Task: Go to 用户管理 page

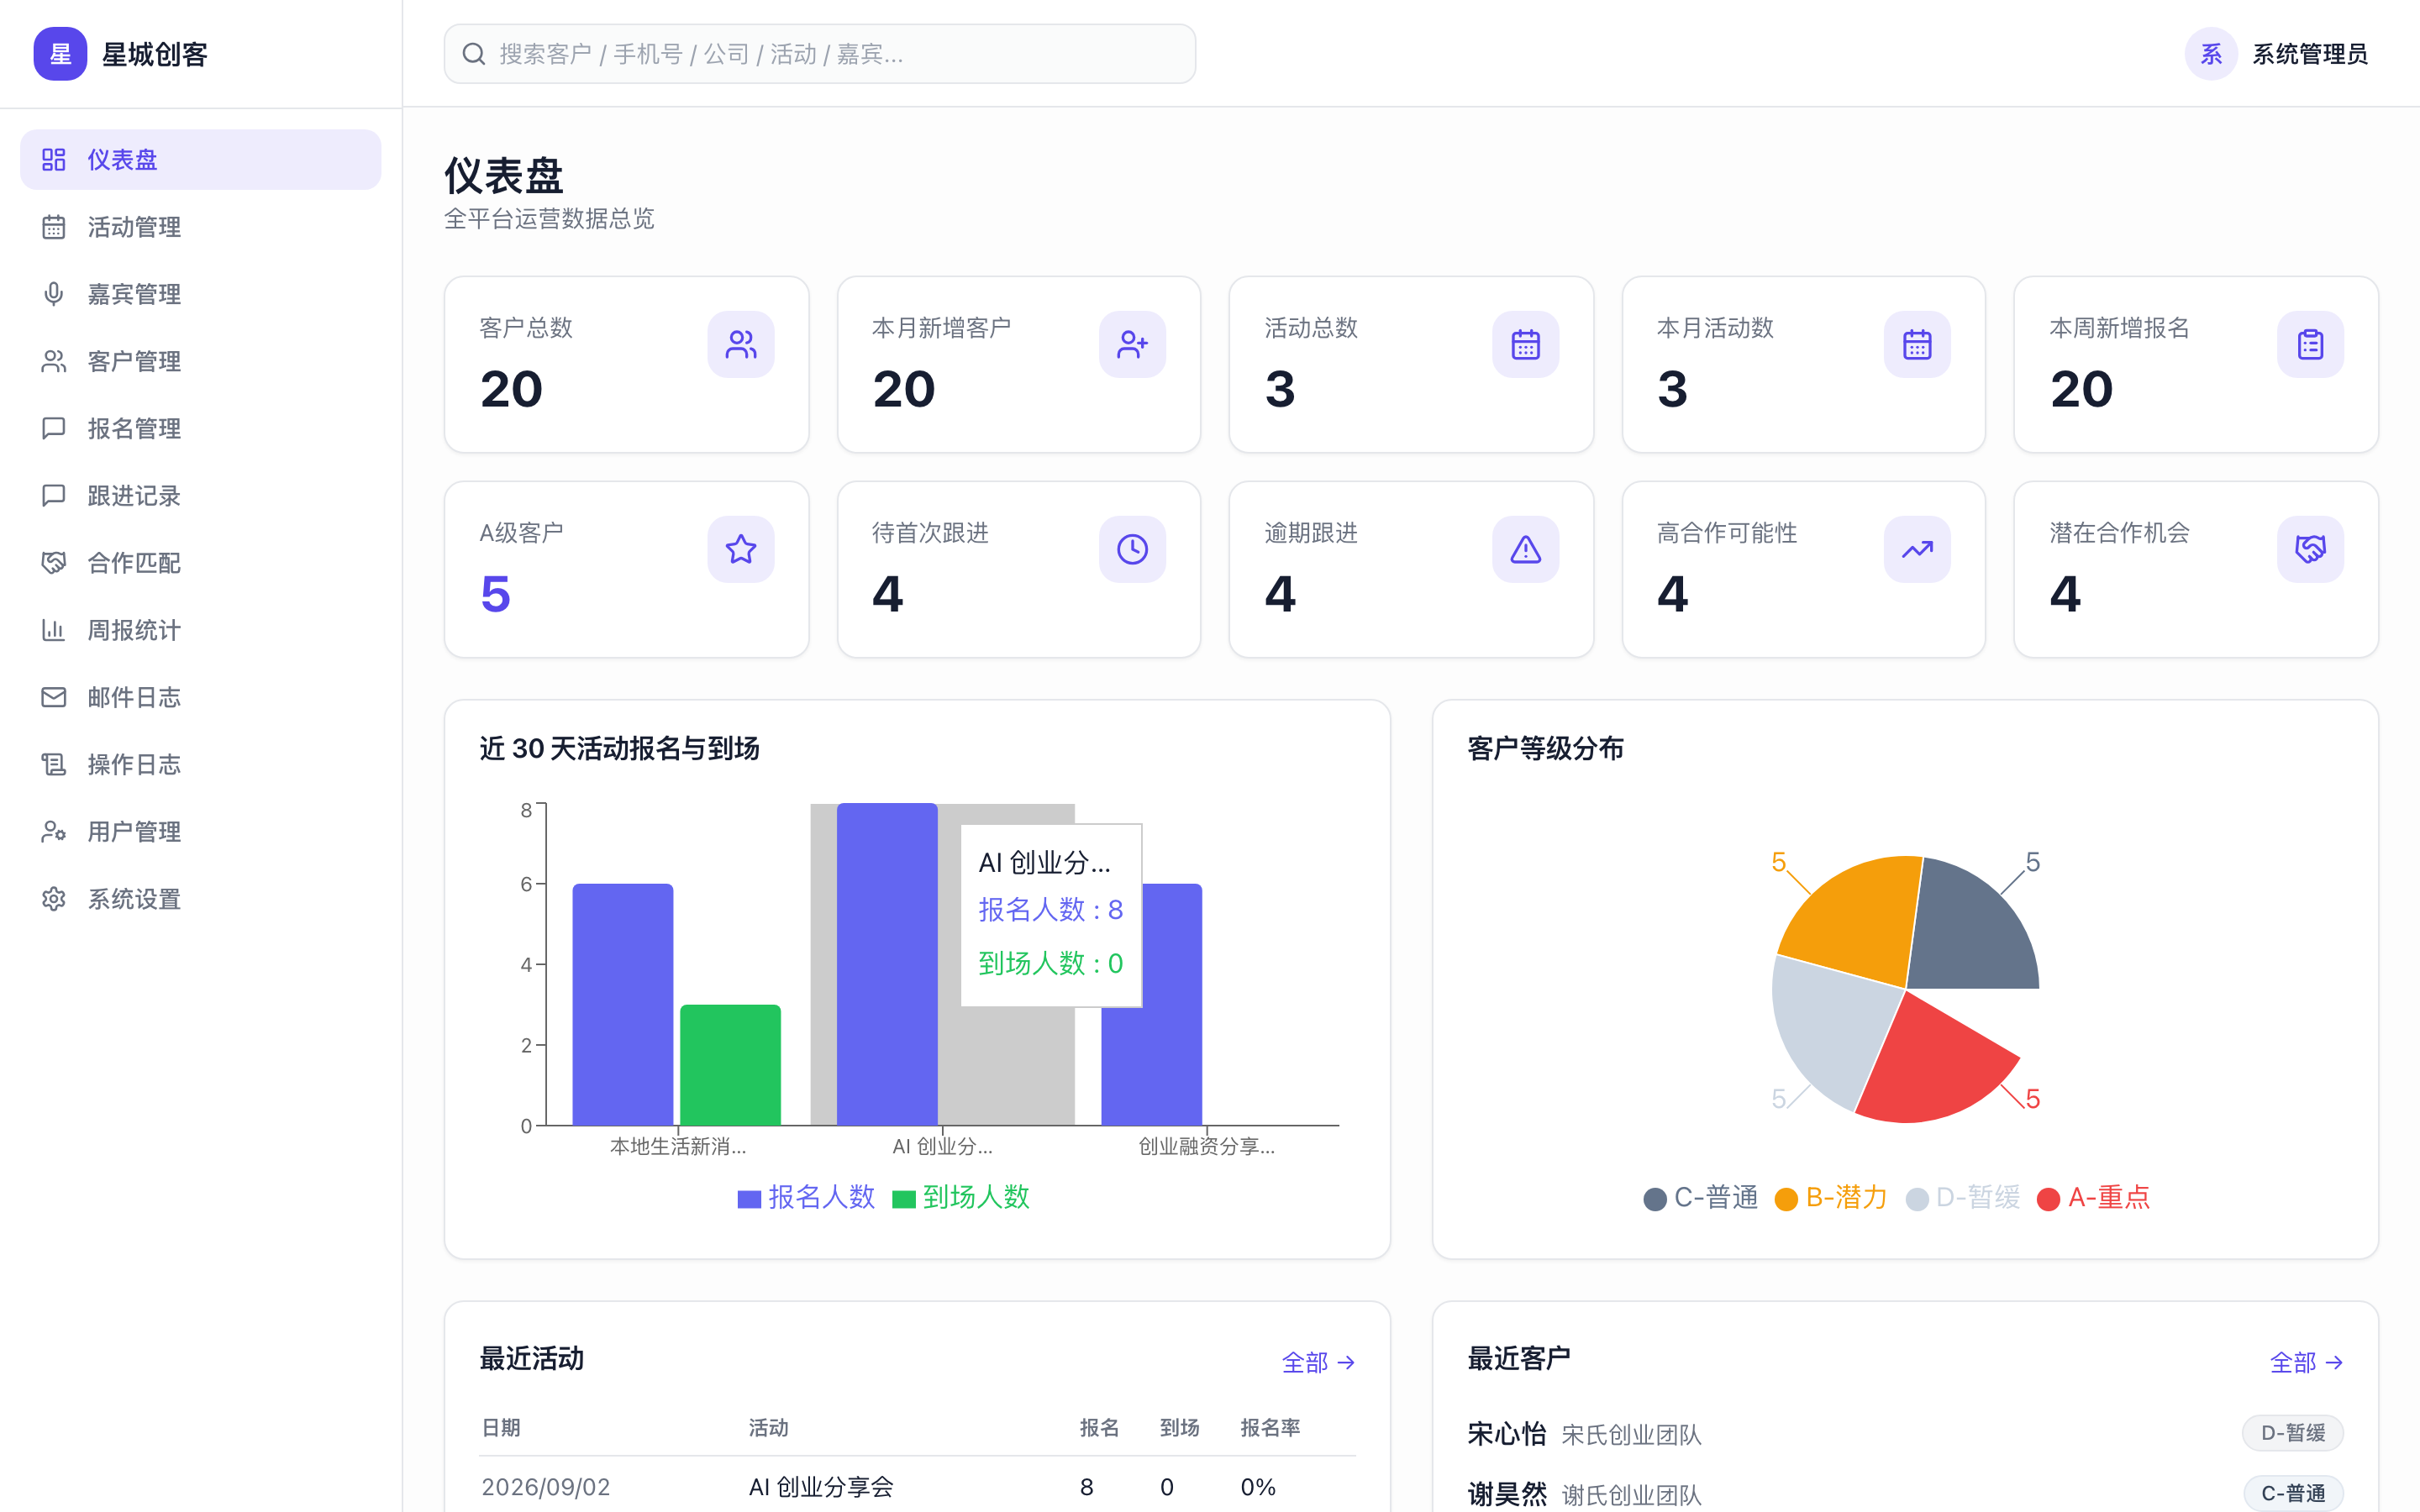Action: [200, 832]
